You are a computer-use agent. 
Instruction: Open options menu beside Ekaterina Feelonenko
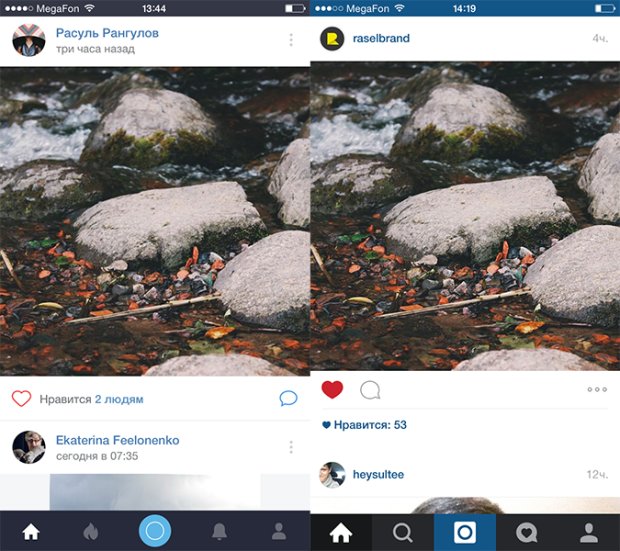pyautogui.click(x=291, y=447)
